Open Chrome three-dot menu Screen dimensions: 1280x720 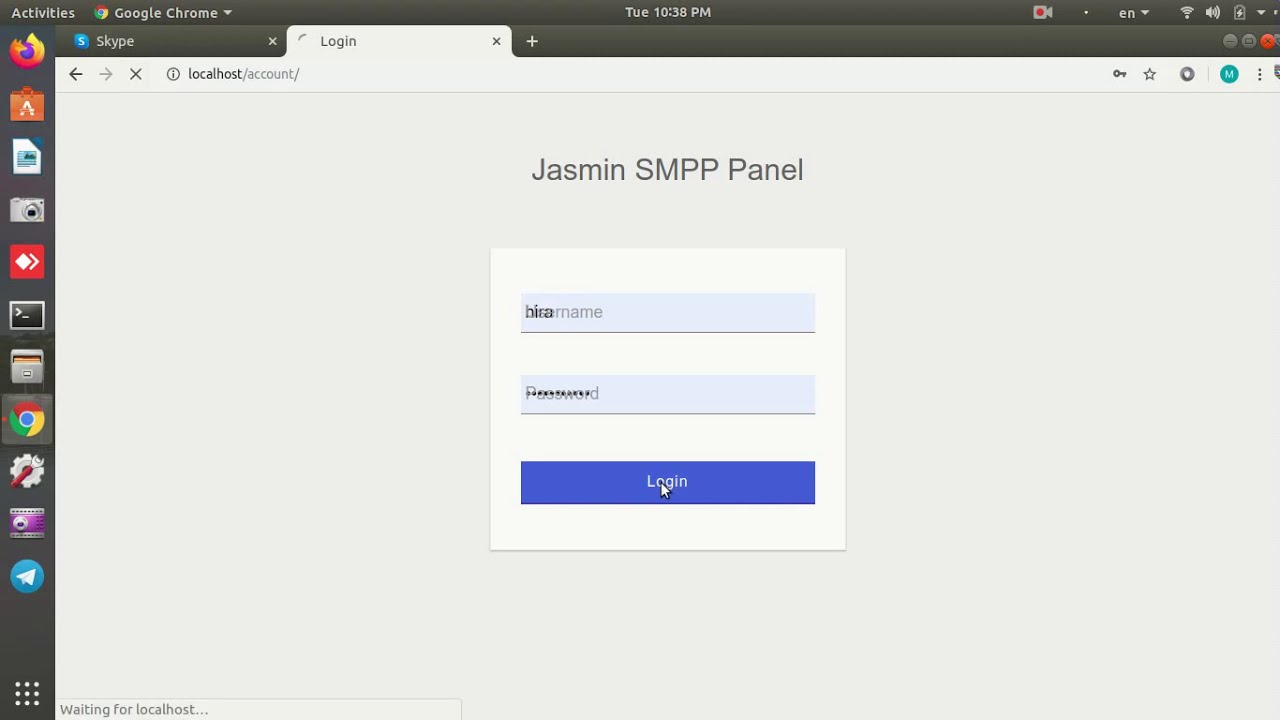1259,74
